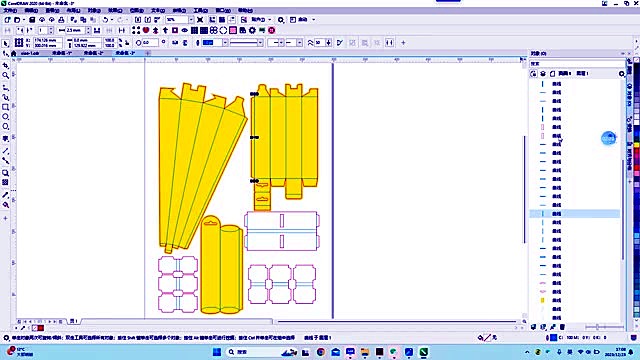Open the 文件 (File) menu
640x360 pixels.
(x=10, y=10)
